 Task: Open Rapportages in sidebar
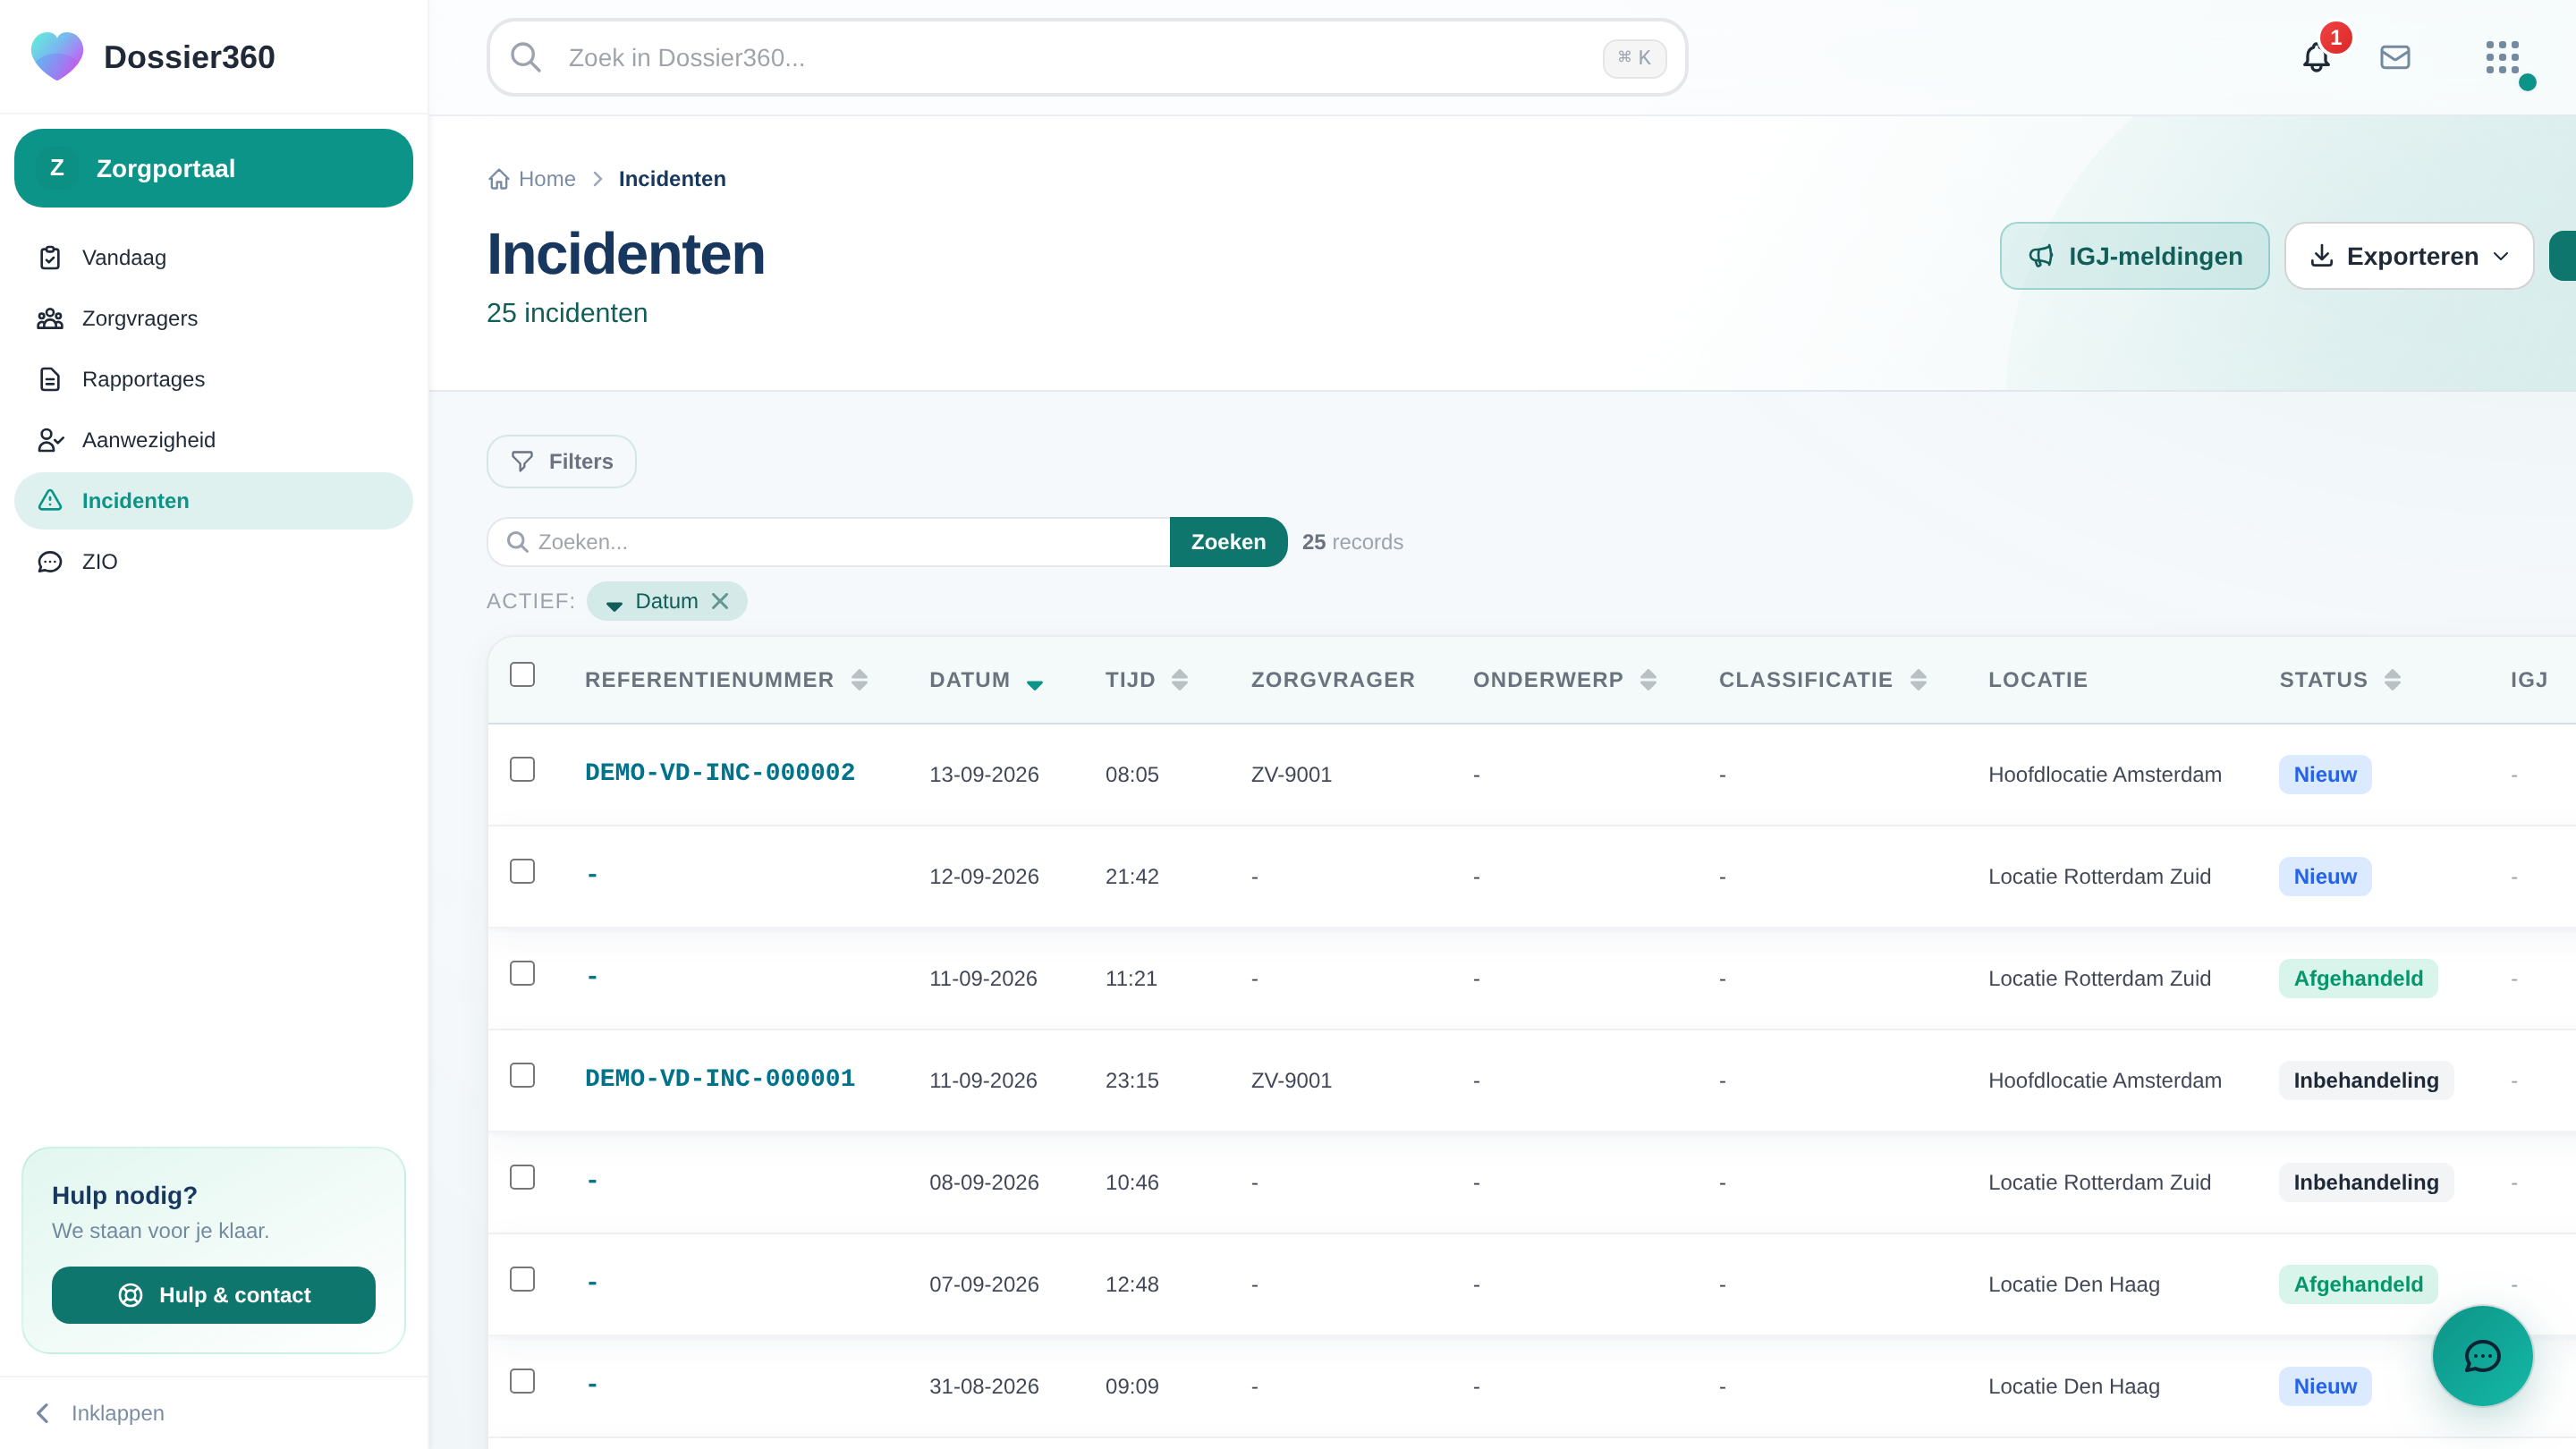click(213, 380)
